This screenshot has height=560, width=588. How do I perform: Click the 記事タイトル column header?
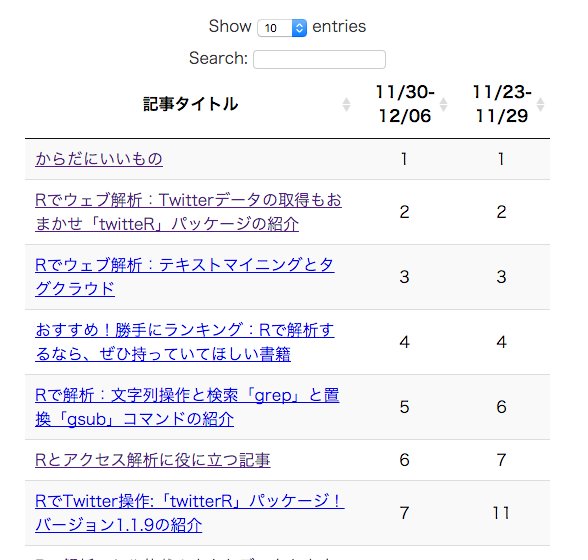[190, 104]
